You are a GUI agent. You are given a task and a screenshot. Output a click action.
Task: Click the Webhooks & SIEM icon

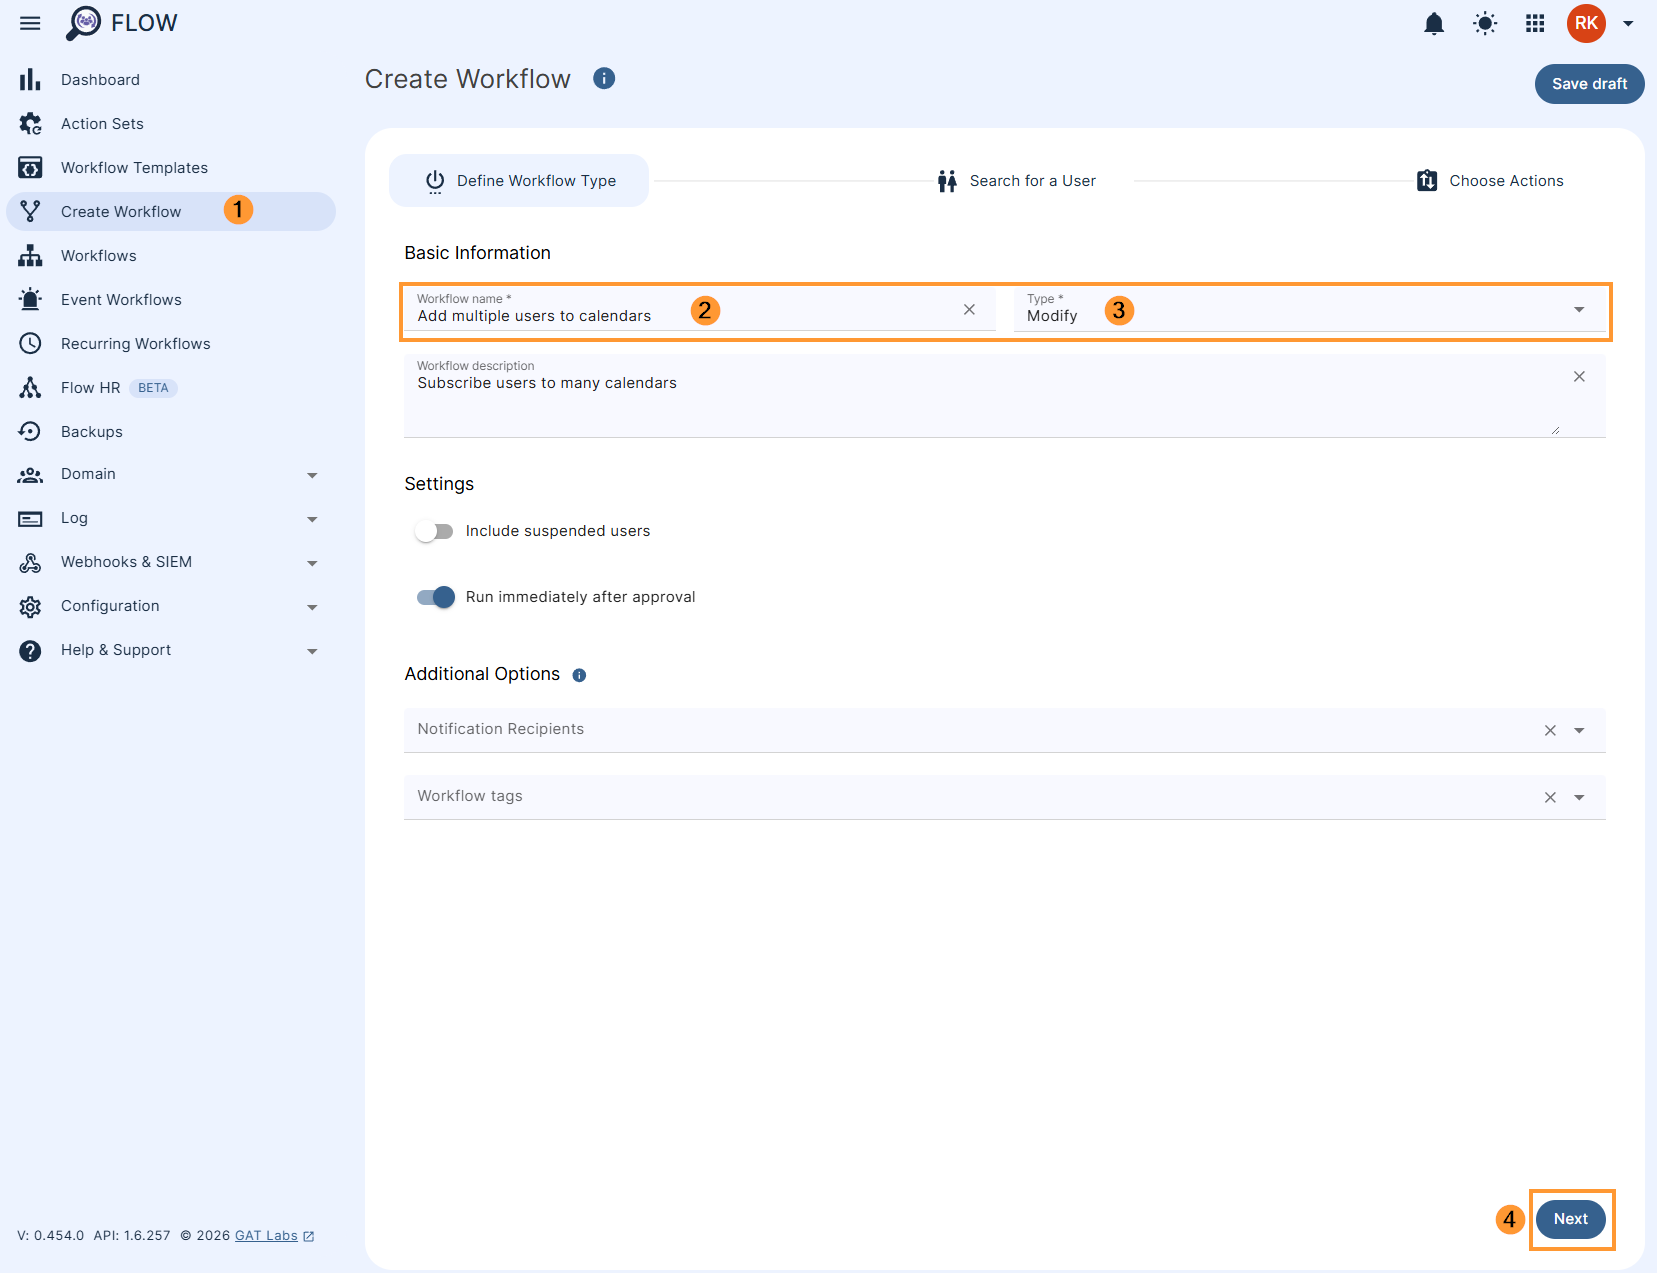point(30,563)
